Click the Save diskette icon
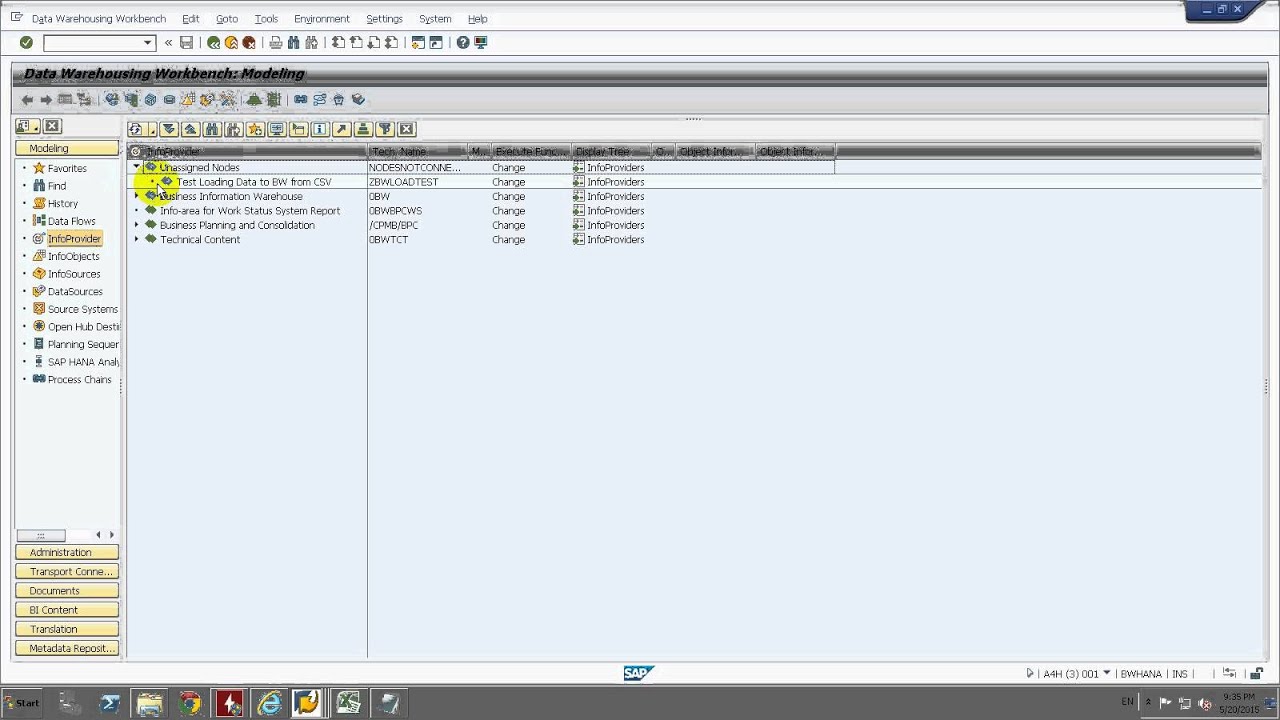 (186, 43)
